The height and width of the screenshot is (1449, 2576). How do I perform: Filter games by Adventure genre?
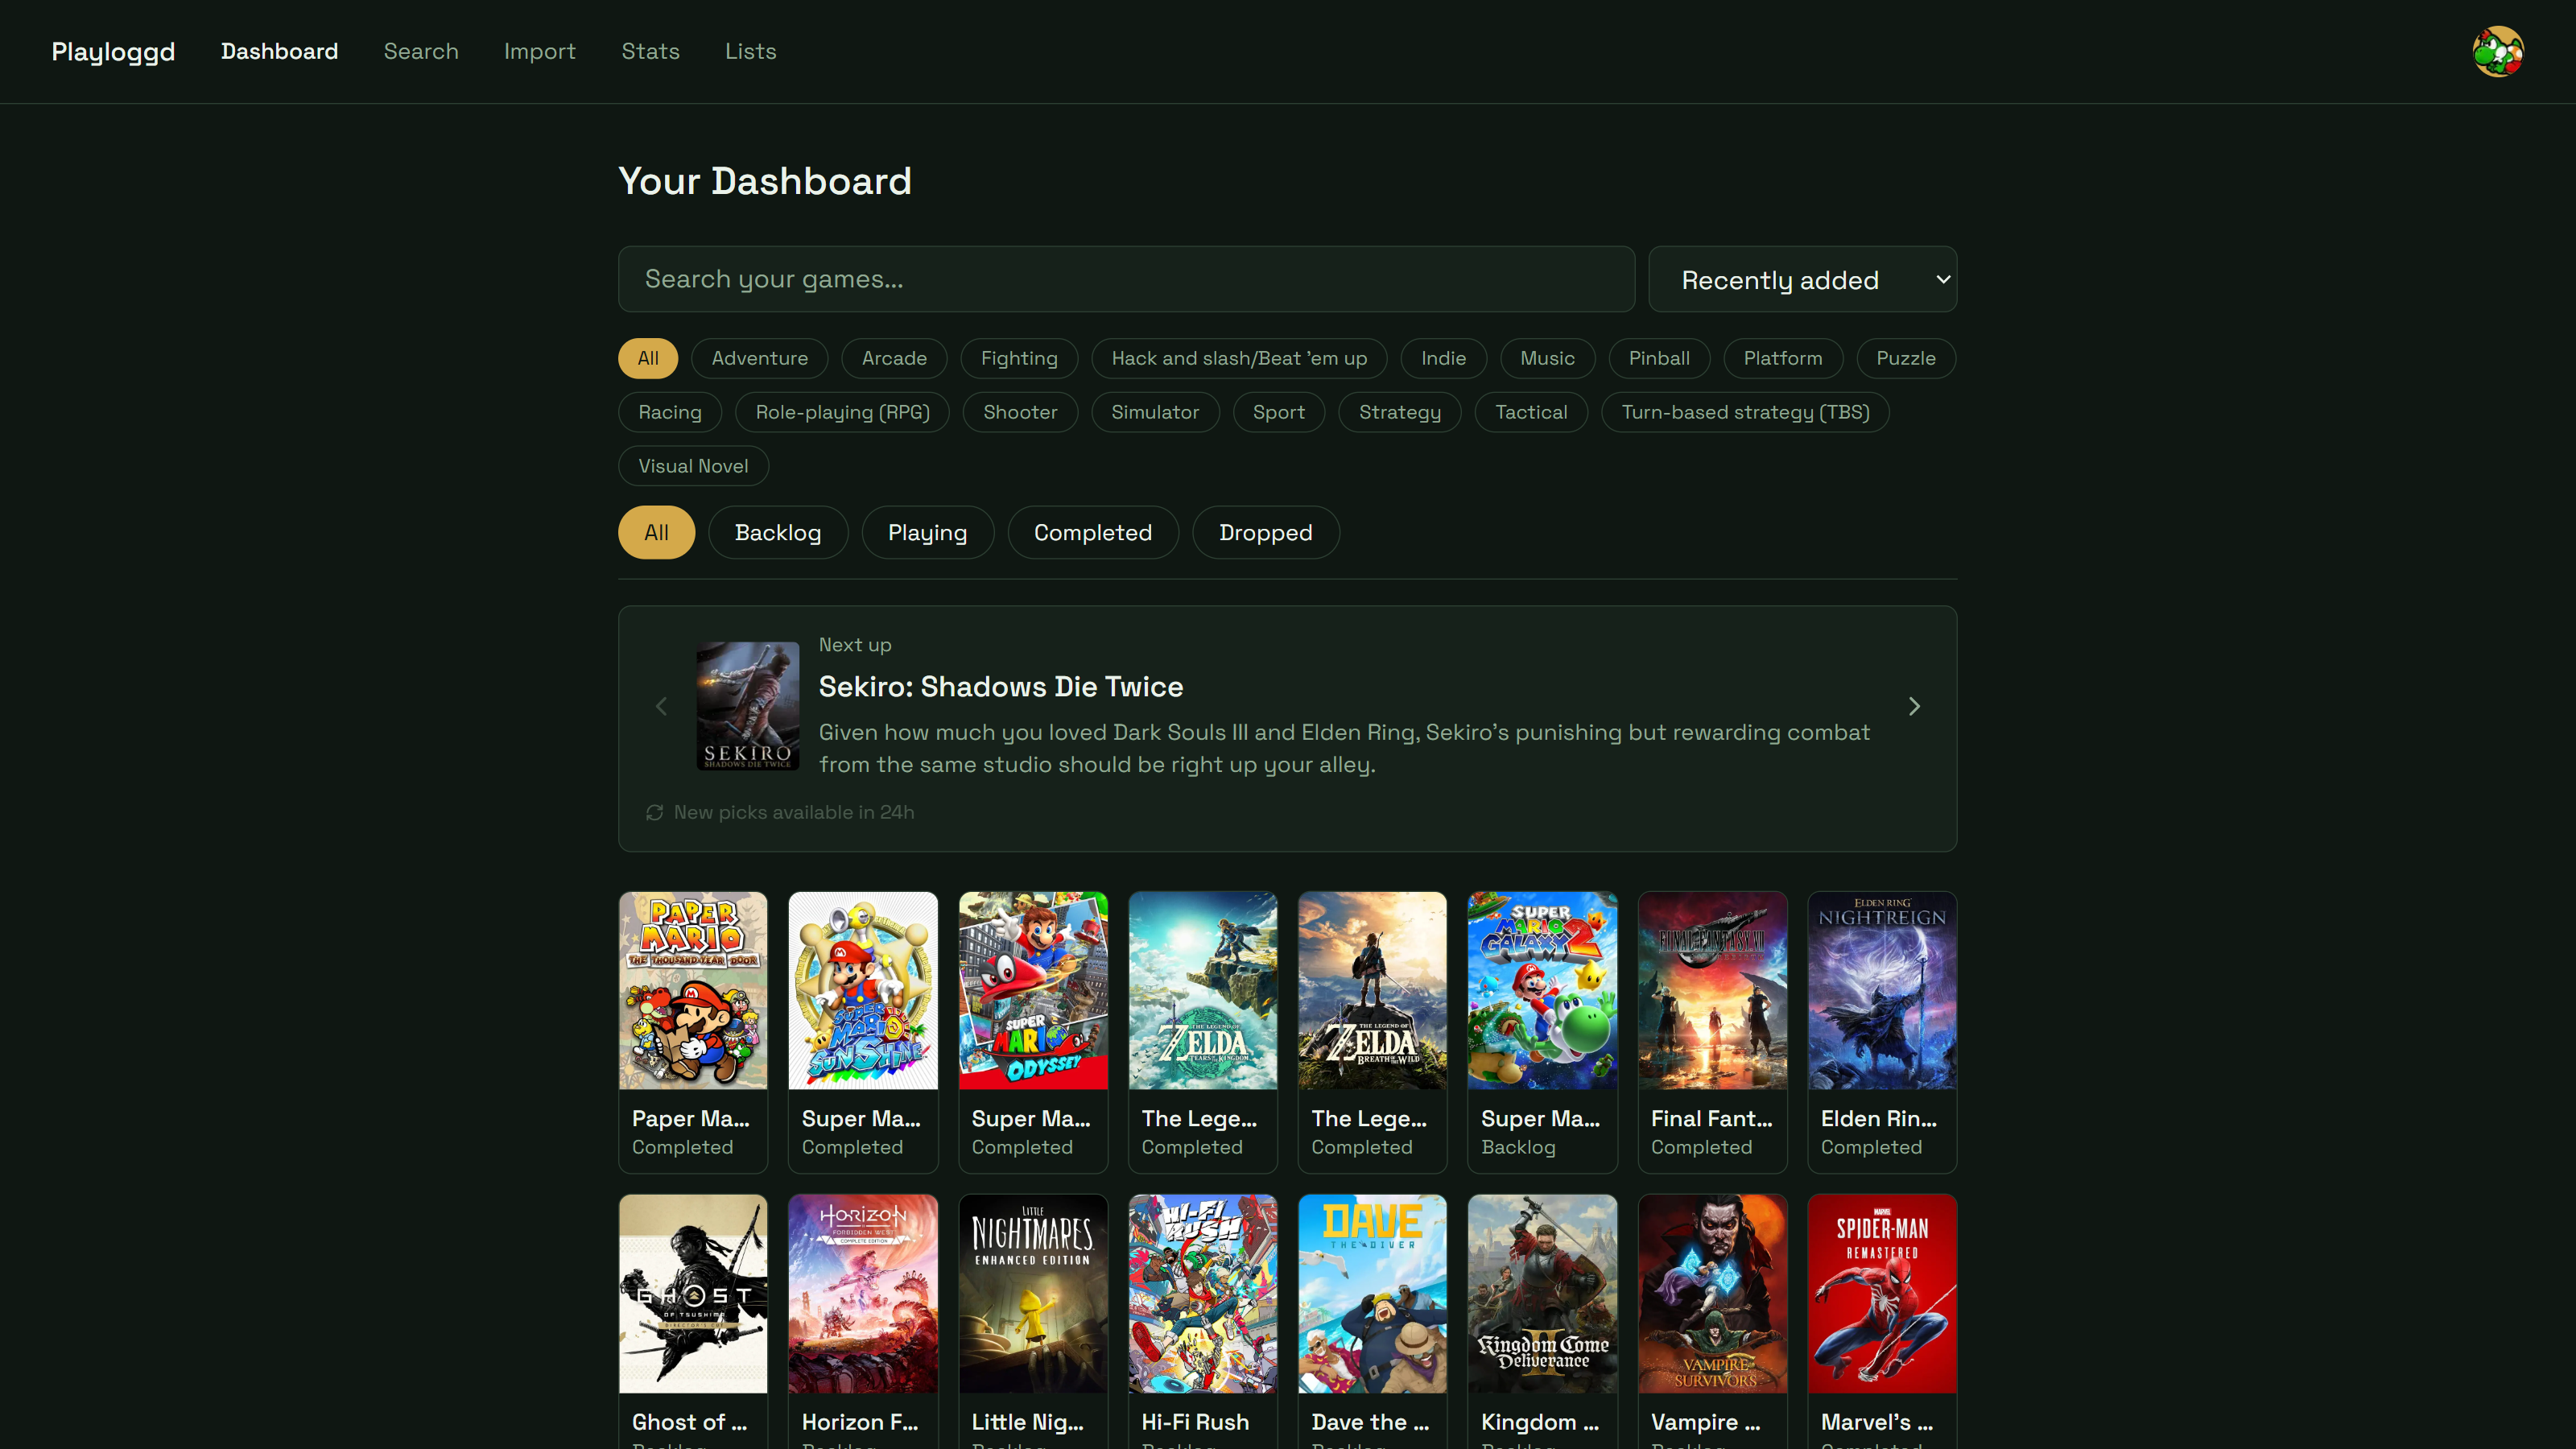click(x=759, y=358)
